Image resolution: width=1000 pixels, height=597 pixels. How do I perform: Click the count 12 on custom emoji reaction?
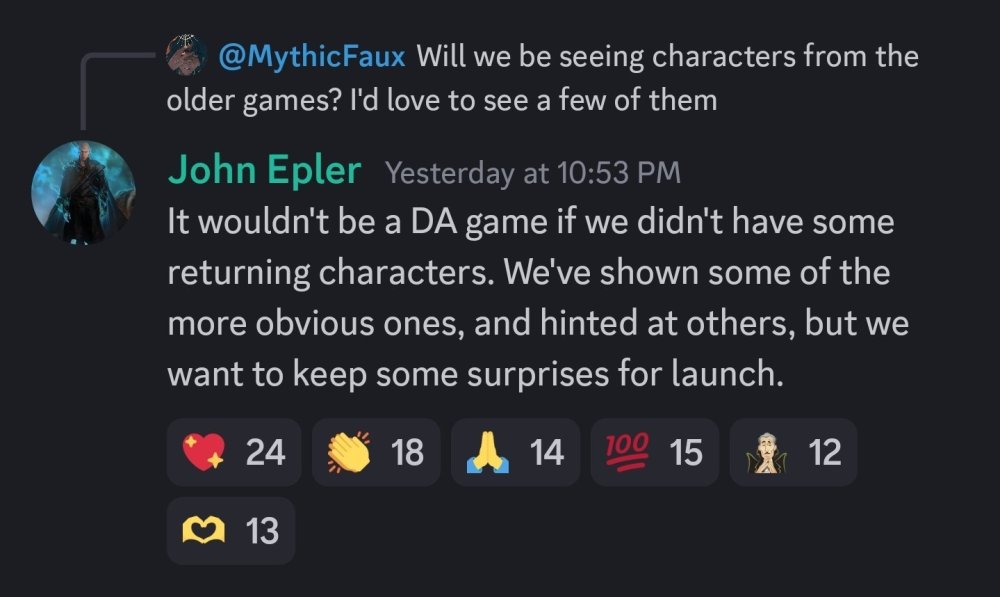[x=825, y=453]
